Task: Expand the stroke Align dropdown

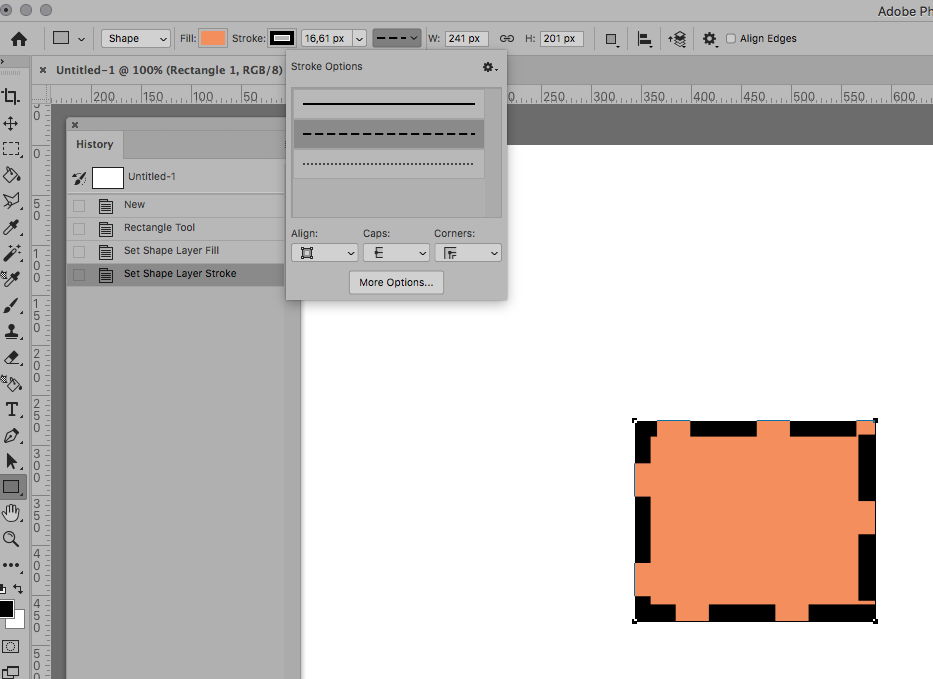Action: pos(323,253)
